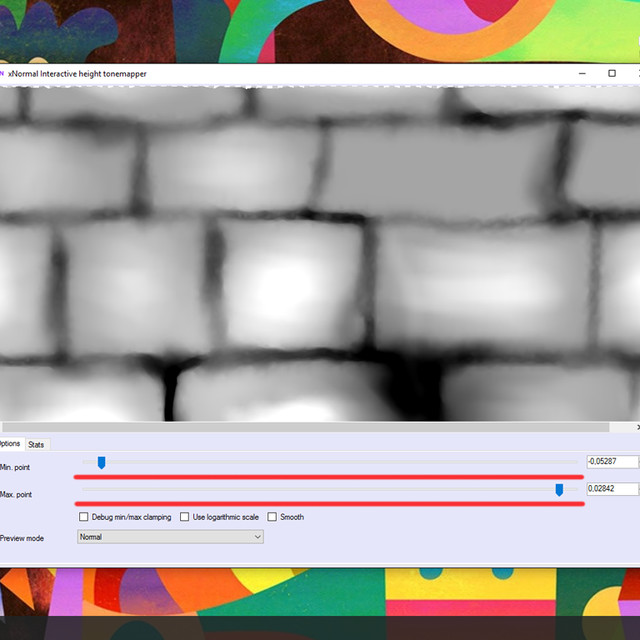Toggle Use logarithmic scale checkbox

pyautogui.click(x=184, y=517)
